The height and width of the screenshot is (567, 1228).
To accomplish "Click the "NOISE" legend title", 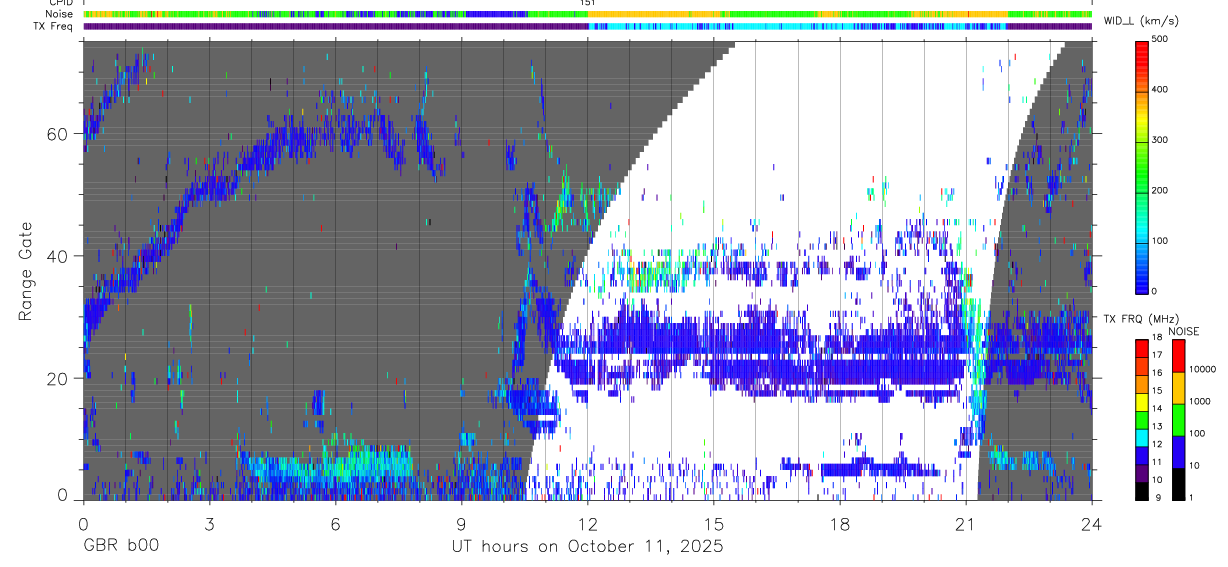I will 1184,331.
